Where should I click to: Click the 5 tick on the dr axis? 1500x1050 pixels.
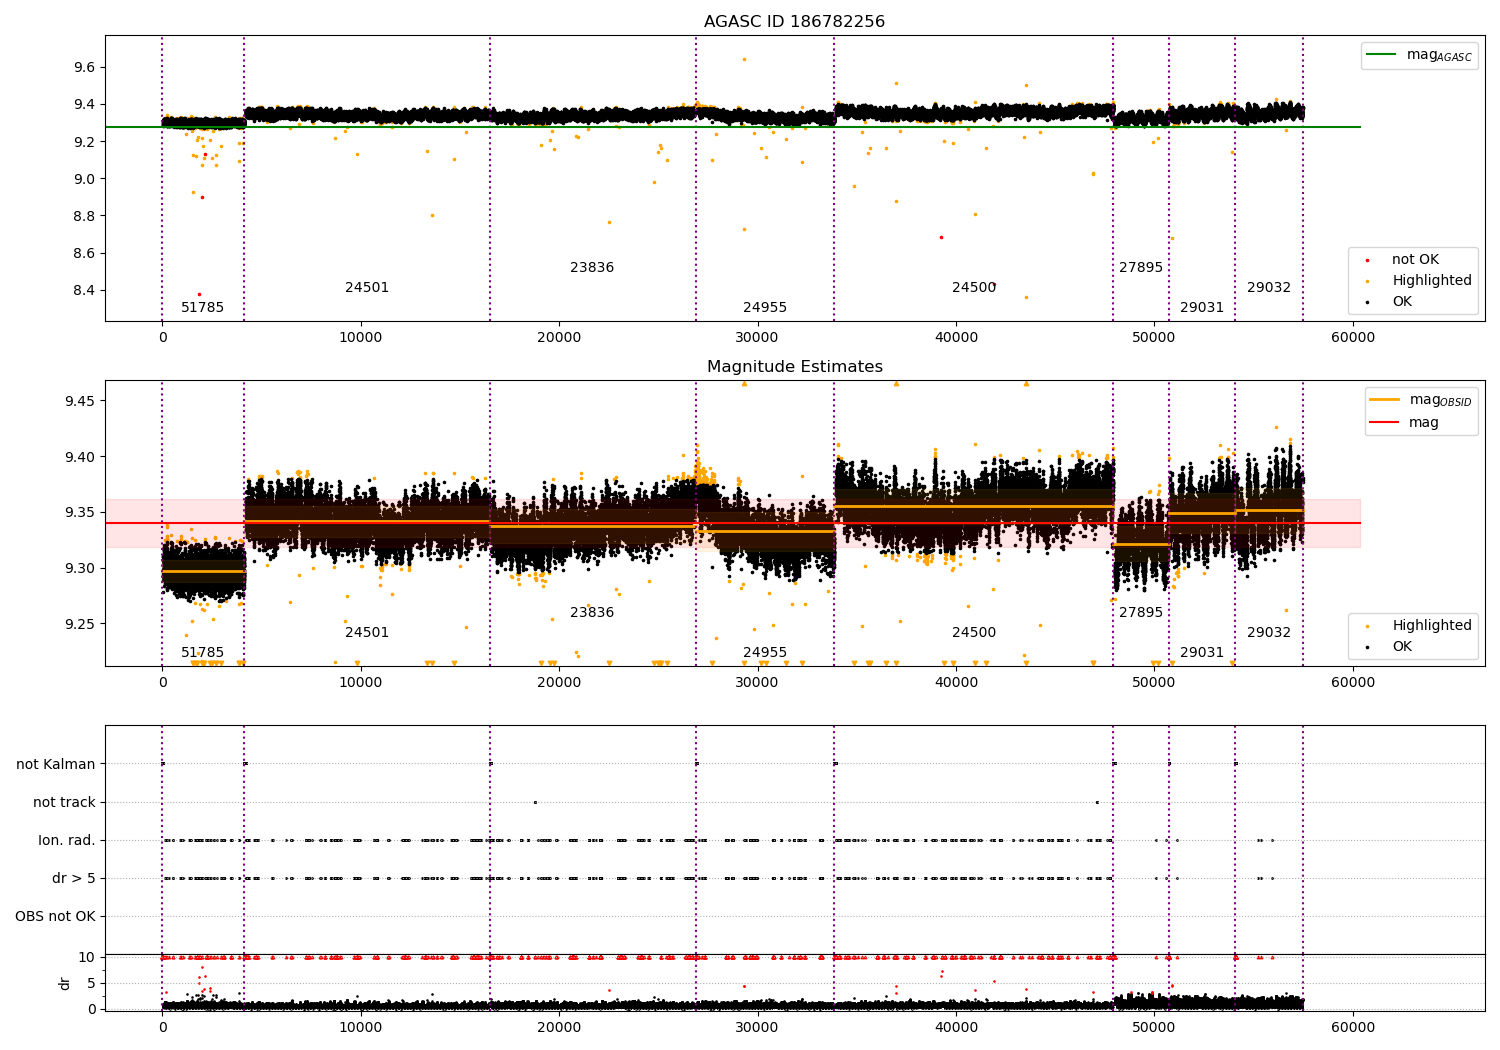pyautogui.click(x=91, y=984)
